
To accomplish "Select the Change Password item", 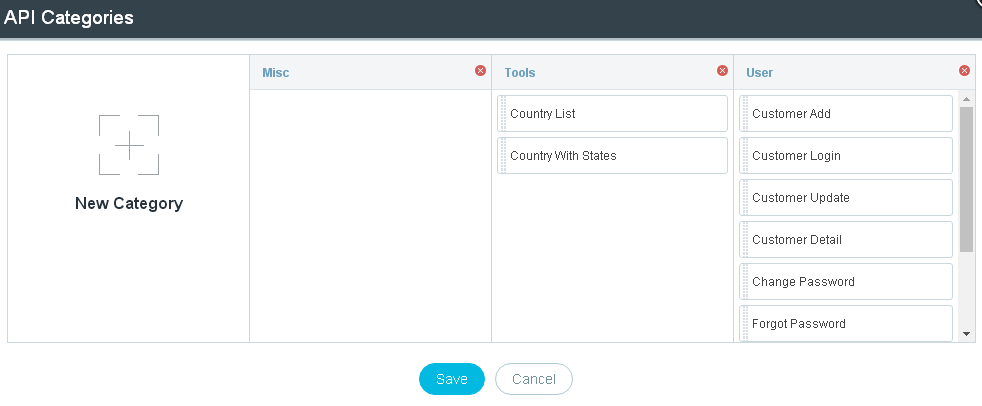I will [846, 281].
